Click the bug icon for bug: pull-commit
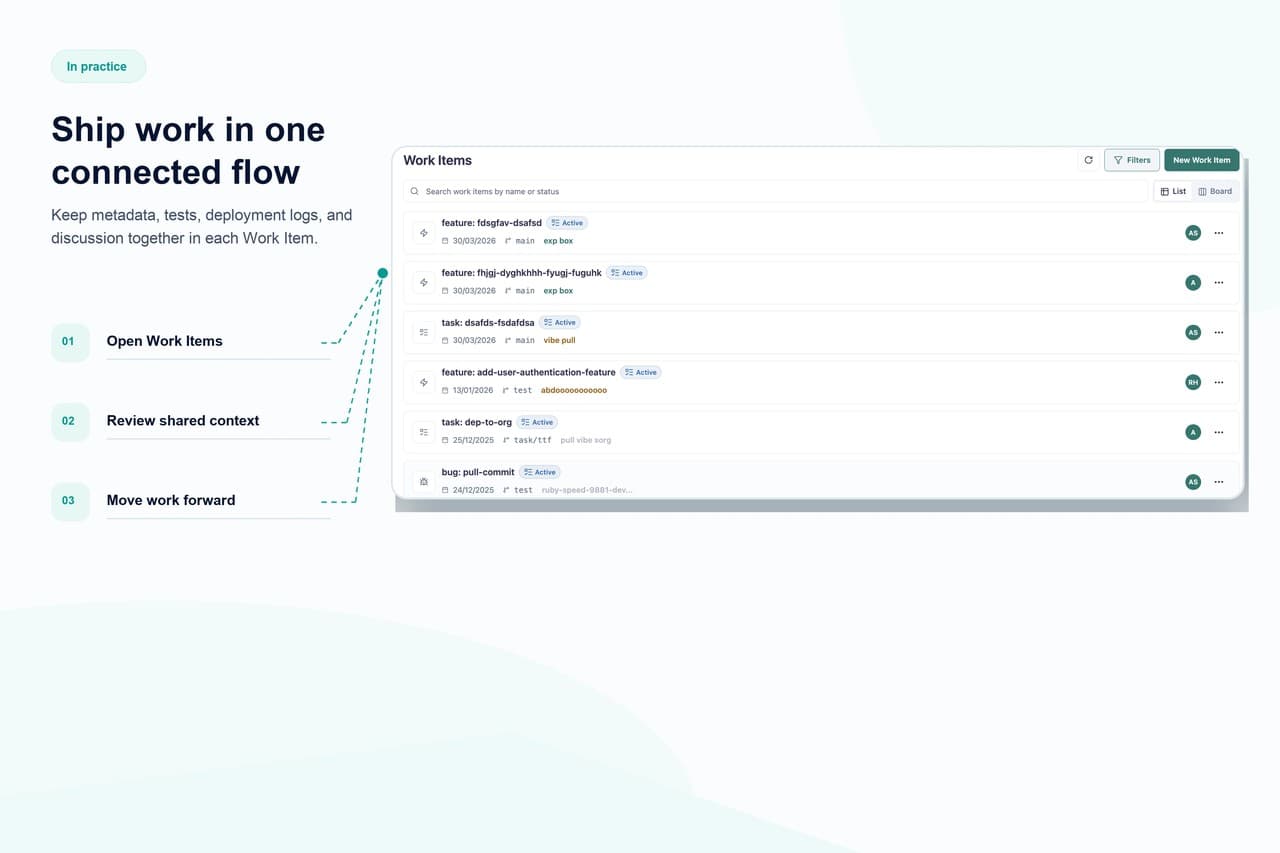1280x853 pixels. click(x=424, y=482)
